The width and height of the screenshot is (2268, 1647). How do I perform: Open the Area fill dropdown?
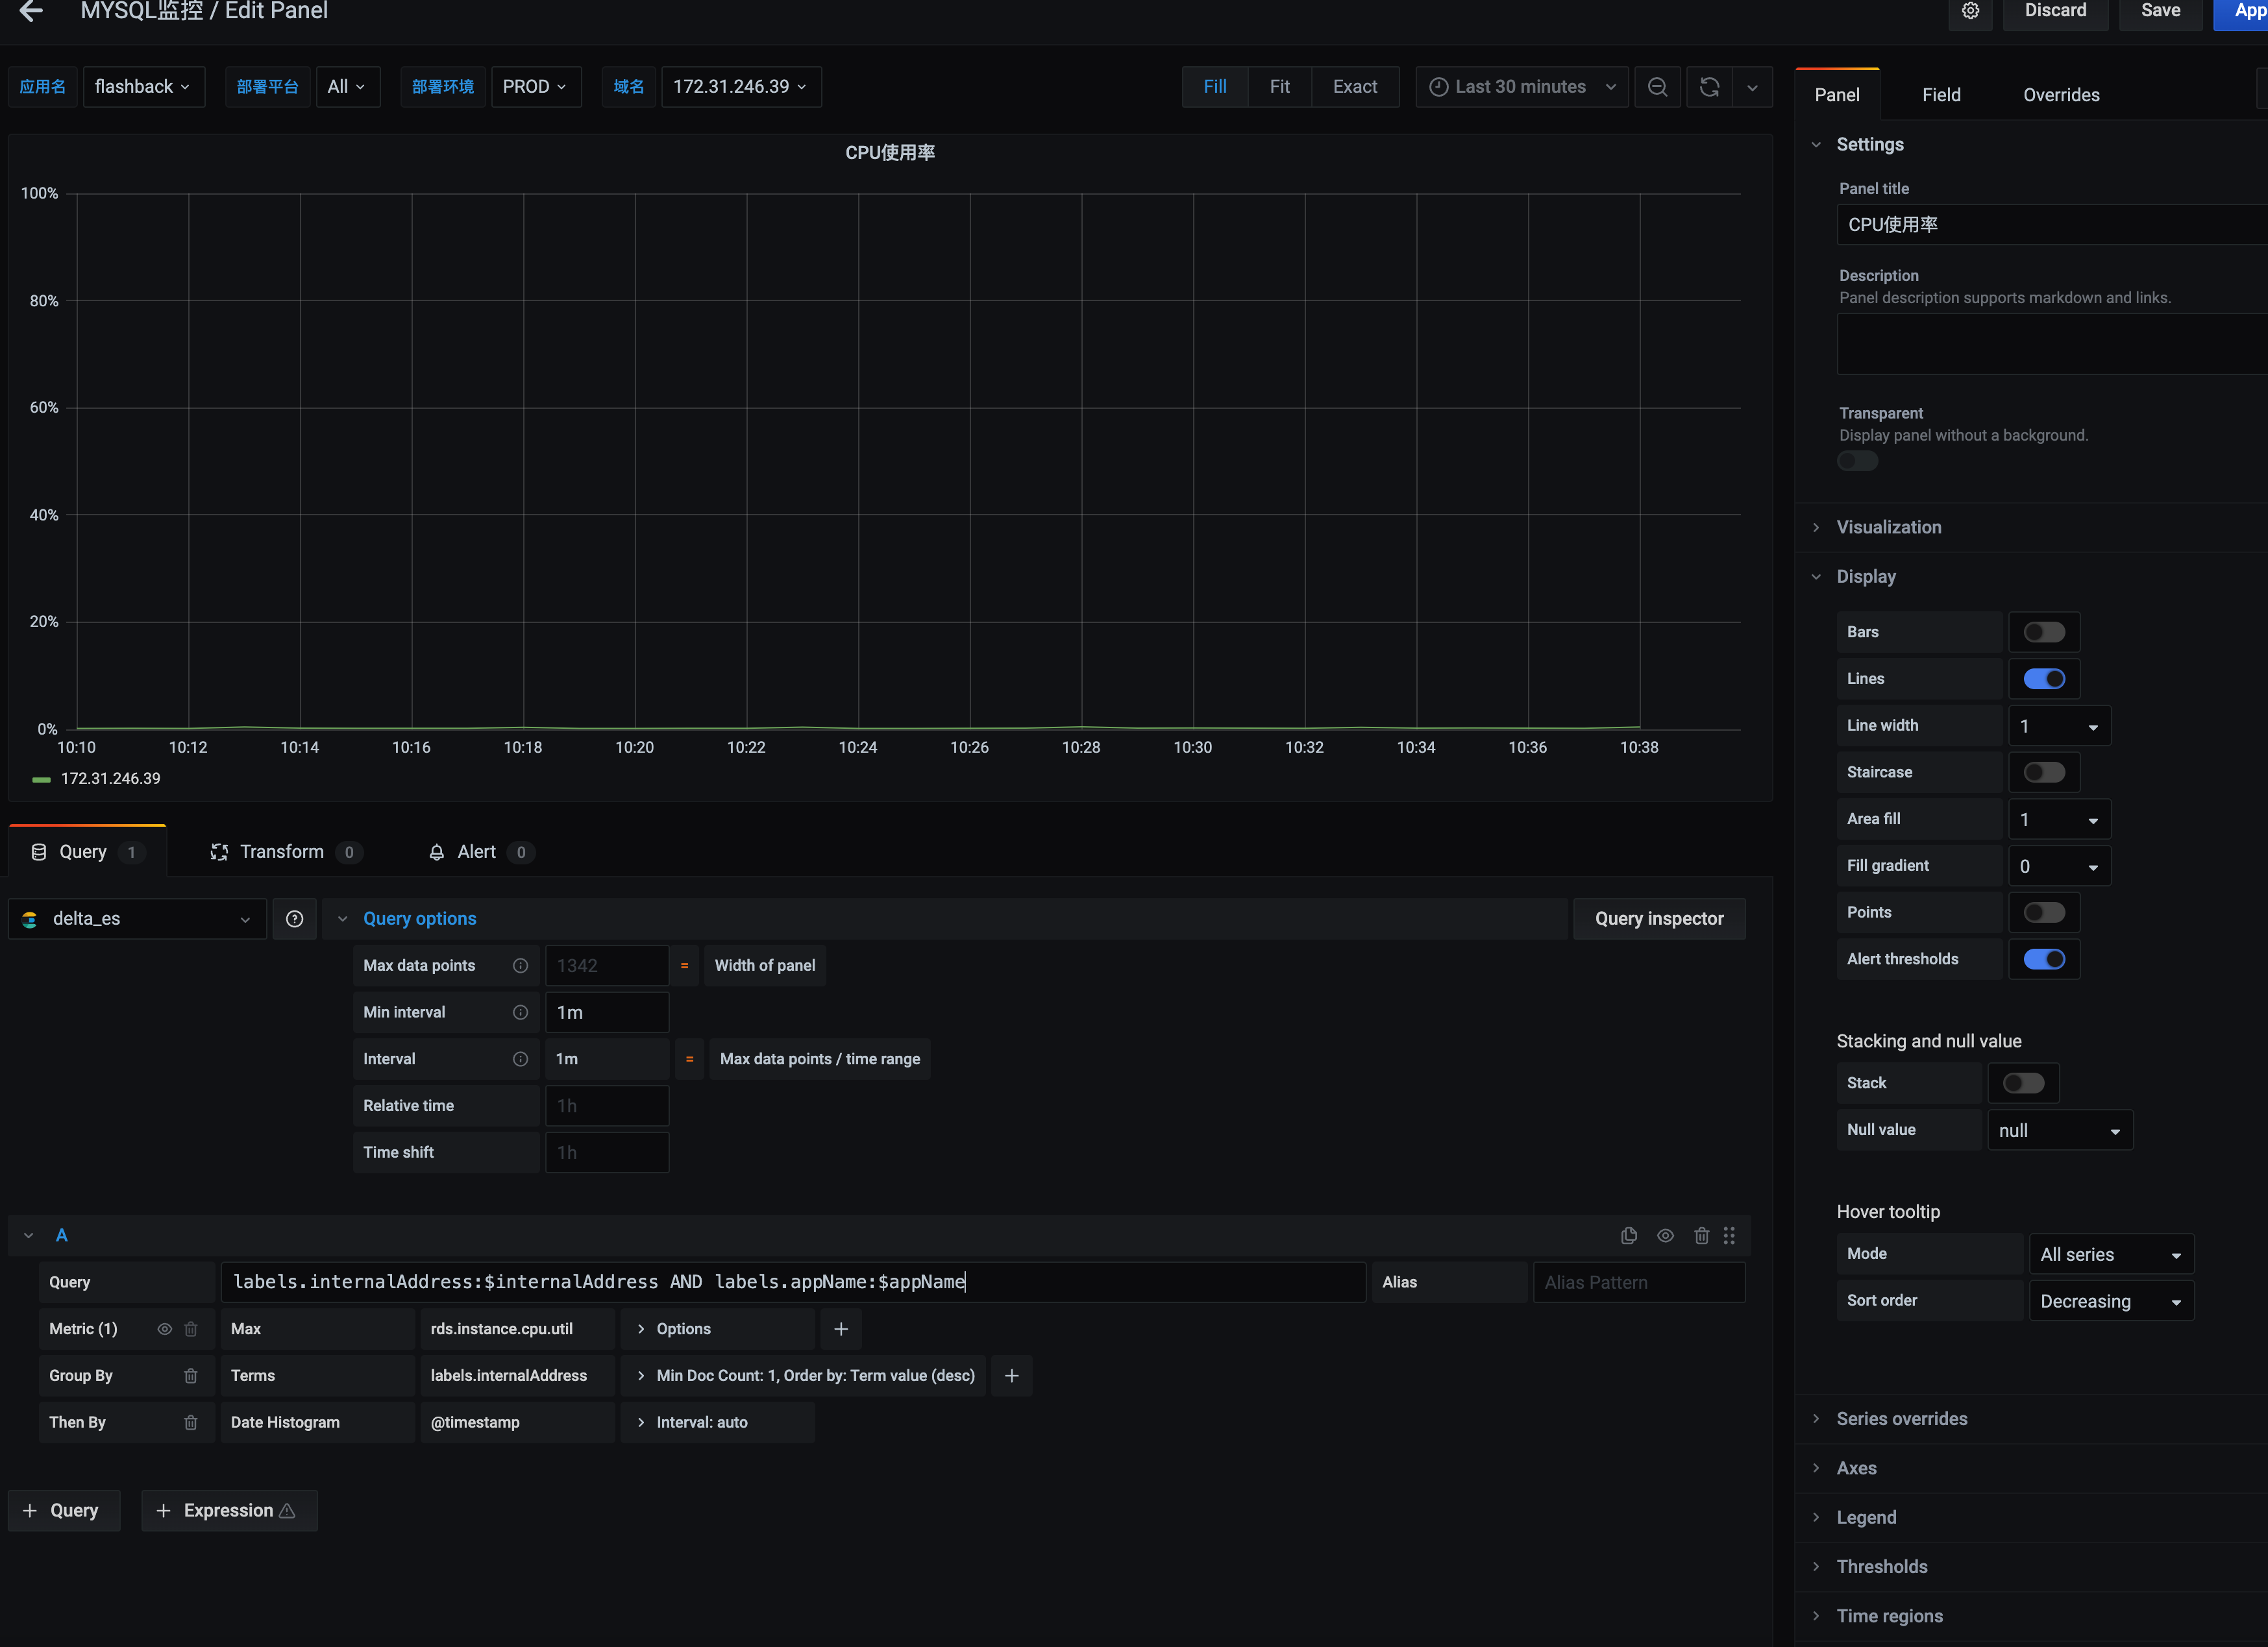coord(2059,819)
